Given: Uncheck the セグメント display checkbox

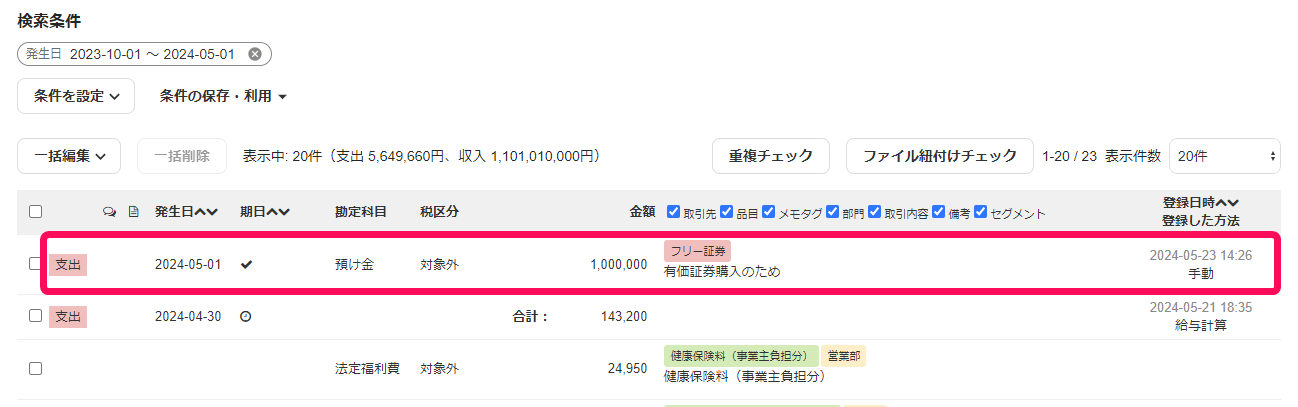Looking at the screenshot, I should [980, 212].
